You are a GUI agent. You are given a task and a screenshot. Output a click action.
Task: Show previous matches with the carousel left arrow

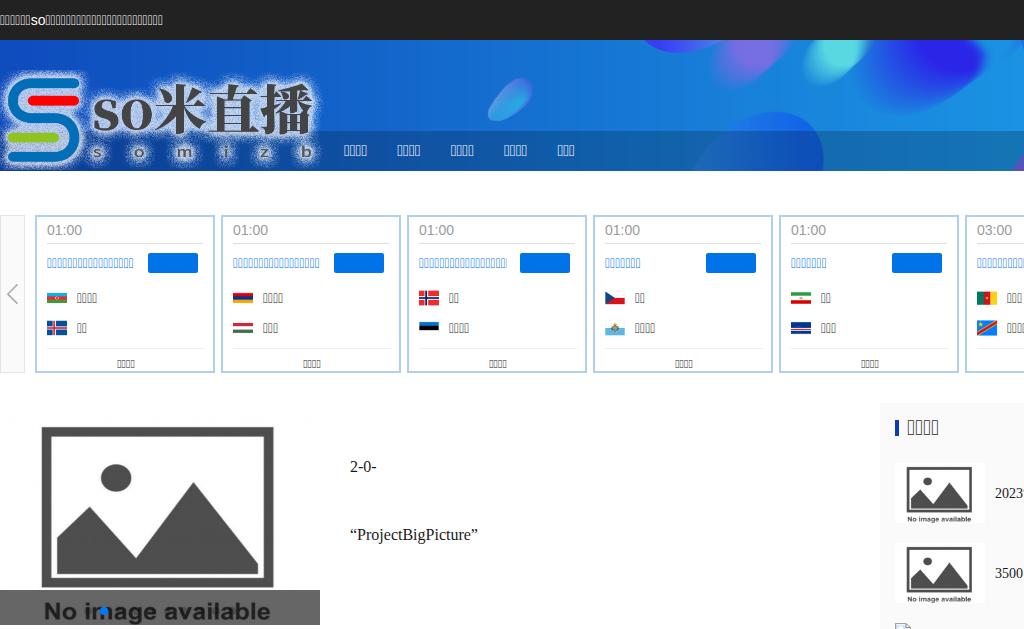click(x=12, y=294)
